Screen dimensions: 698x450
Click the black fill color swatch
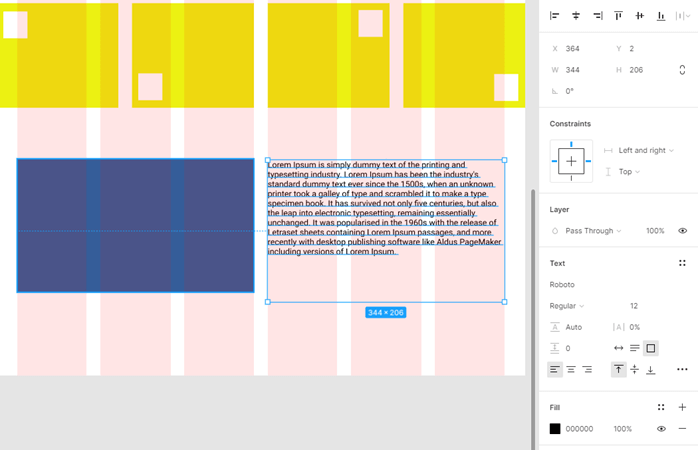pos(555,429)
